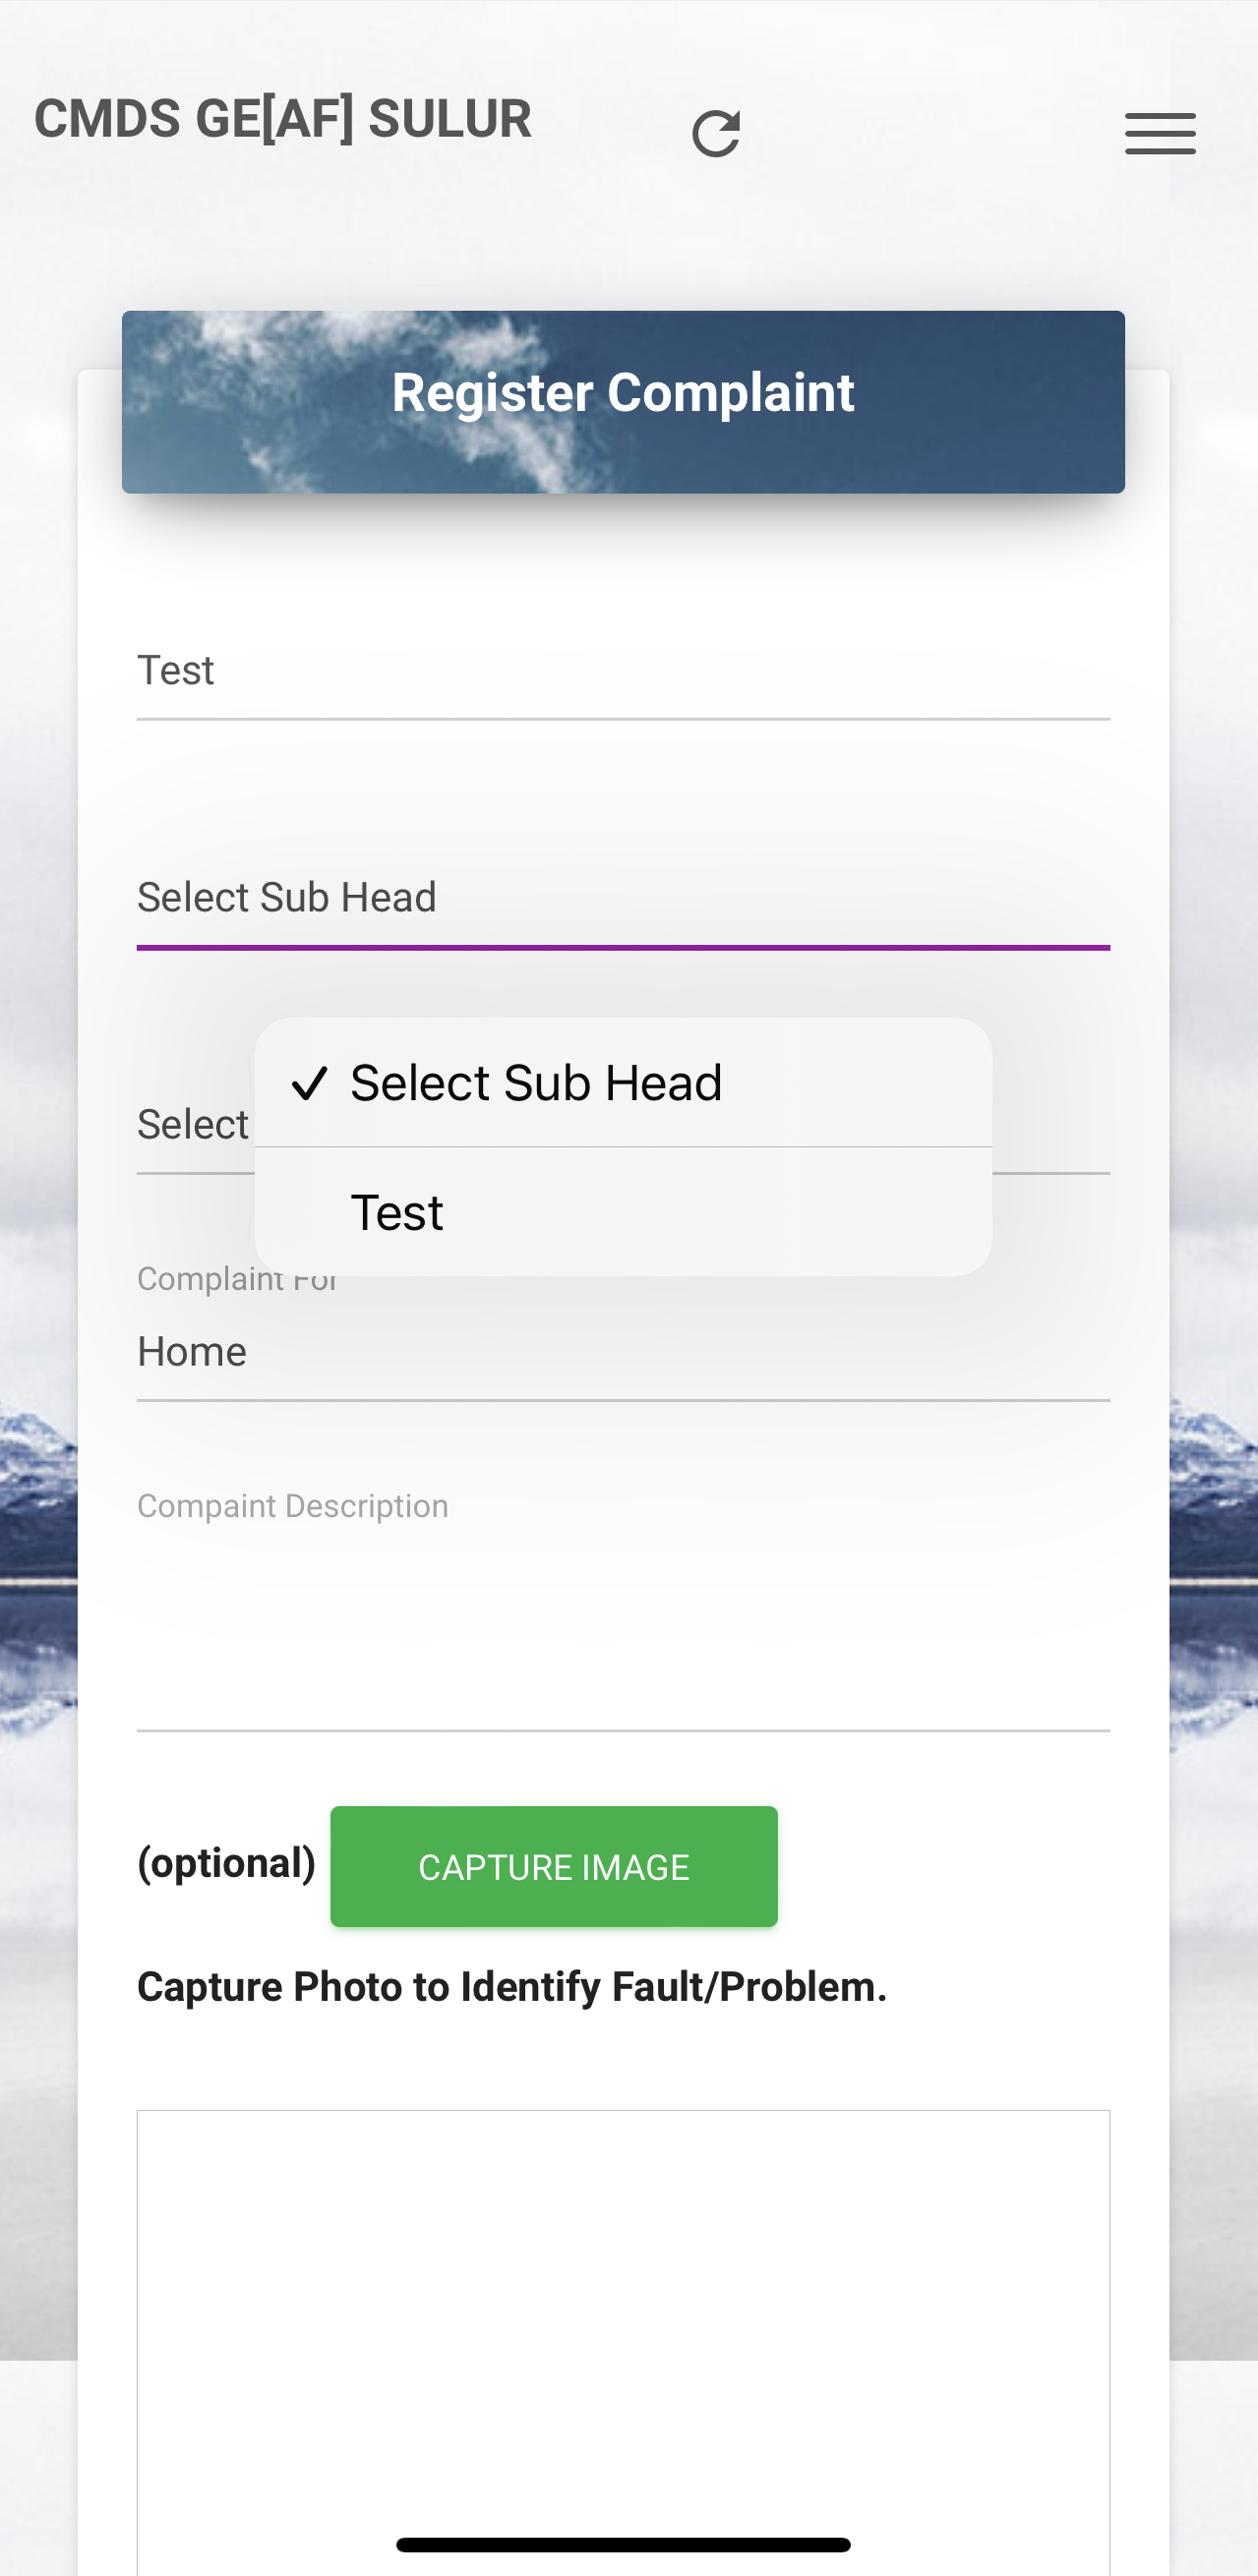The width and height of the screenshot is (1258, 2576).
Task: Open the hamburger menu icon
Action: [1160, 134]
